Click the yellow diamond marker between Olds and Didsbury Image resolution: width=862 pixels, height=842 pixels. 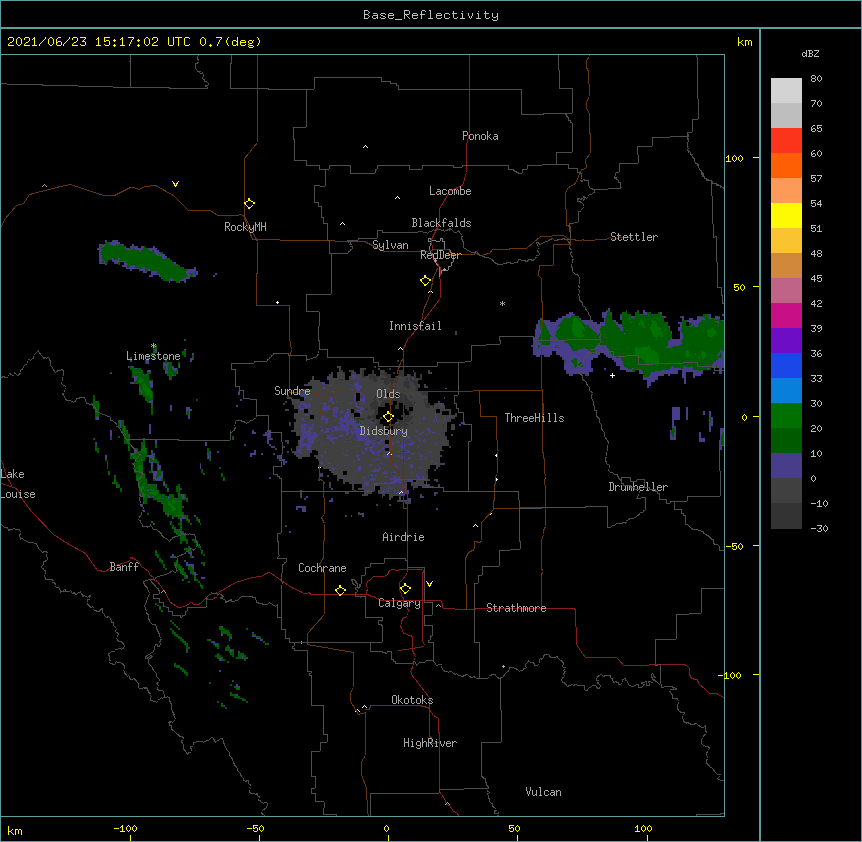pyautogui.click(x=388, y=417)
